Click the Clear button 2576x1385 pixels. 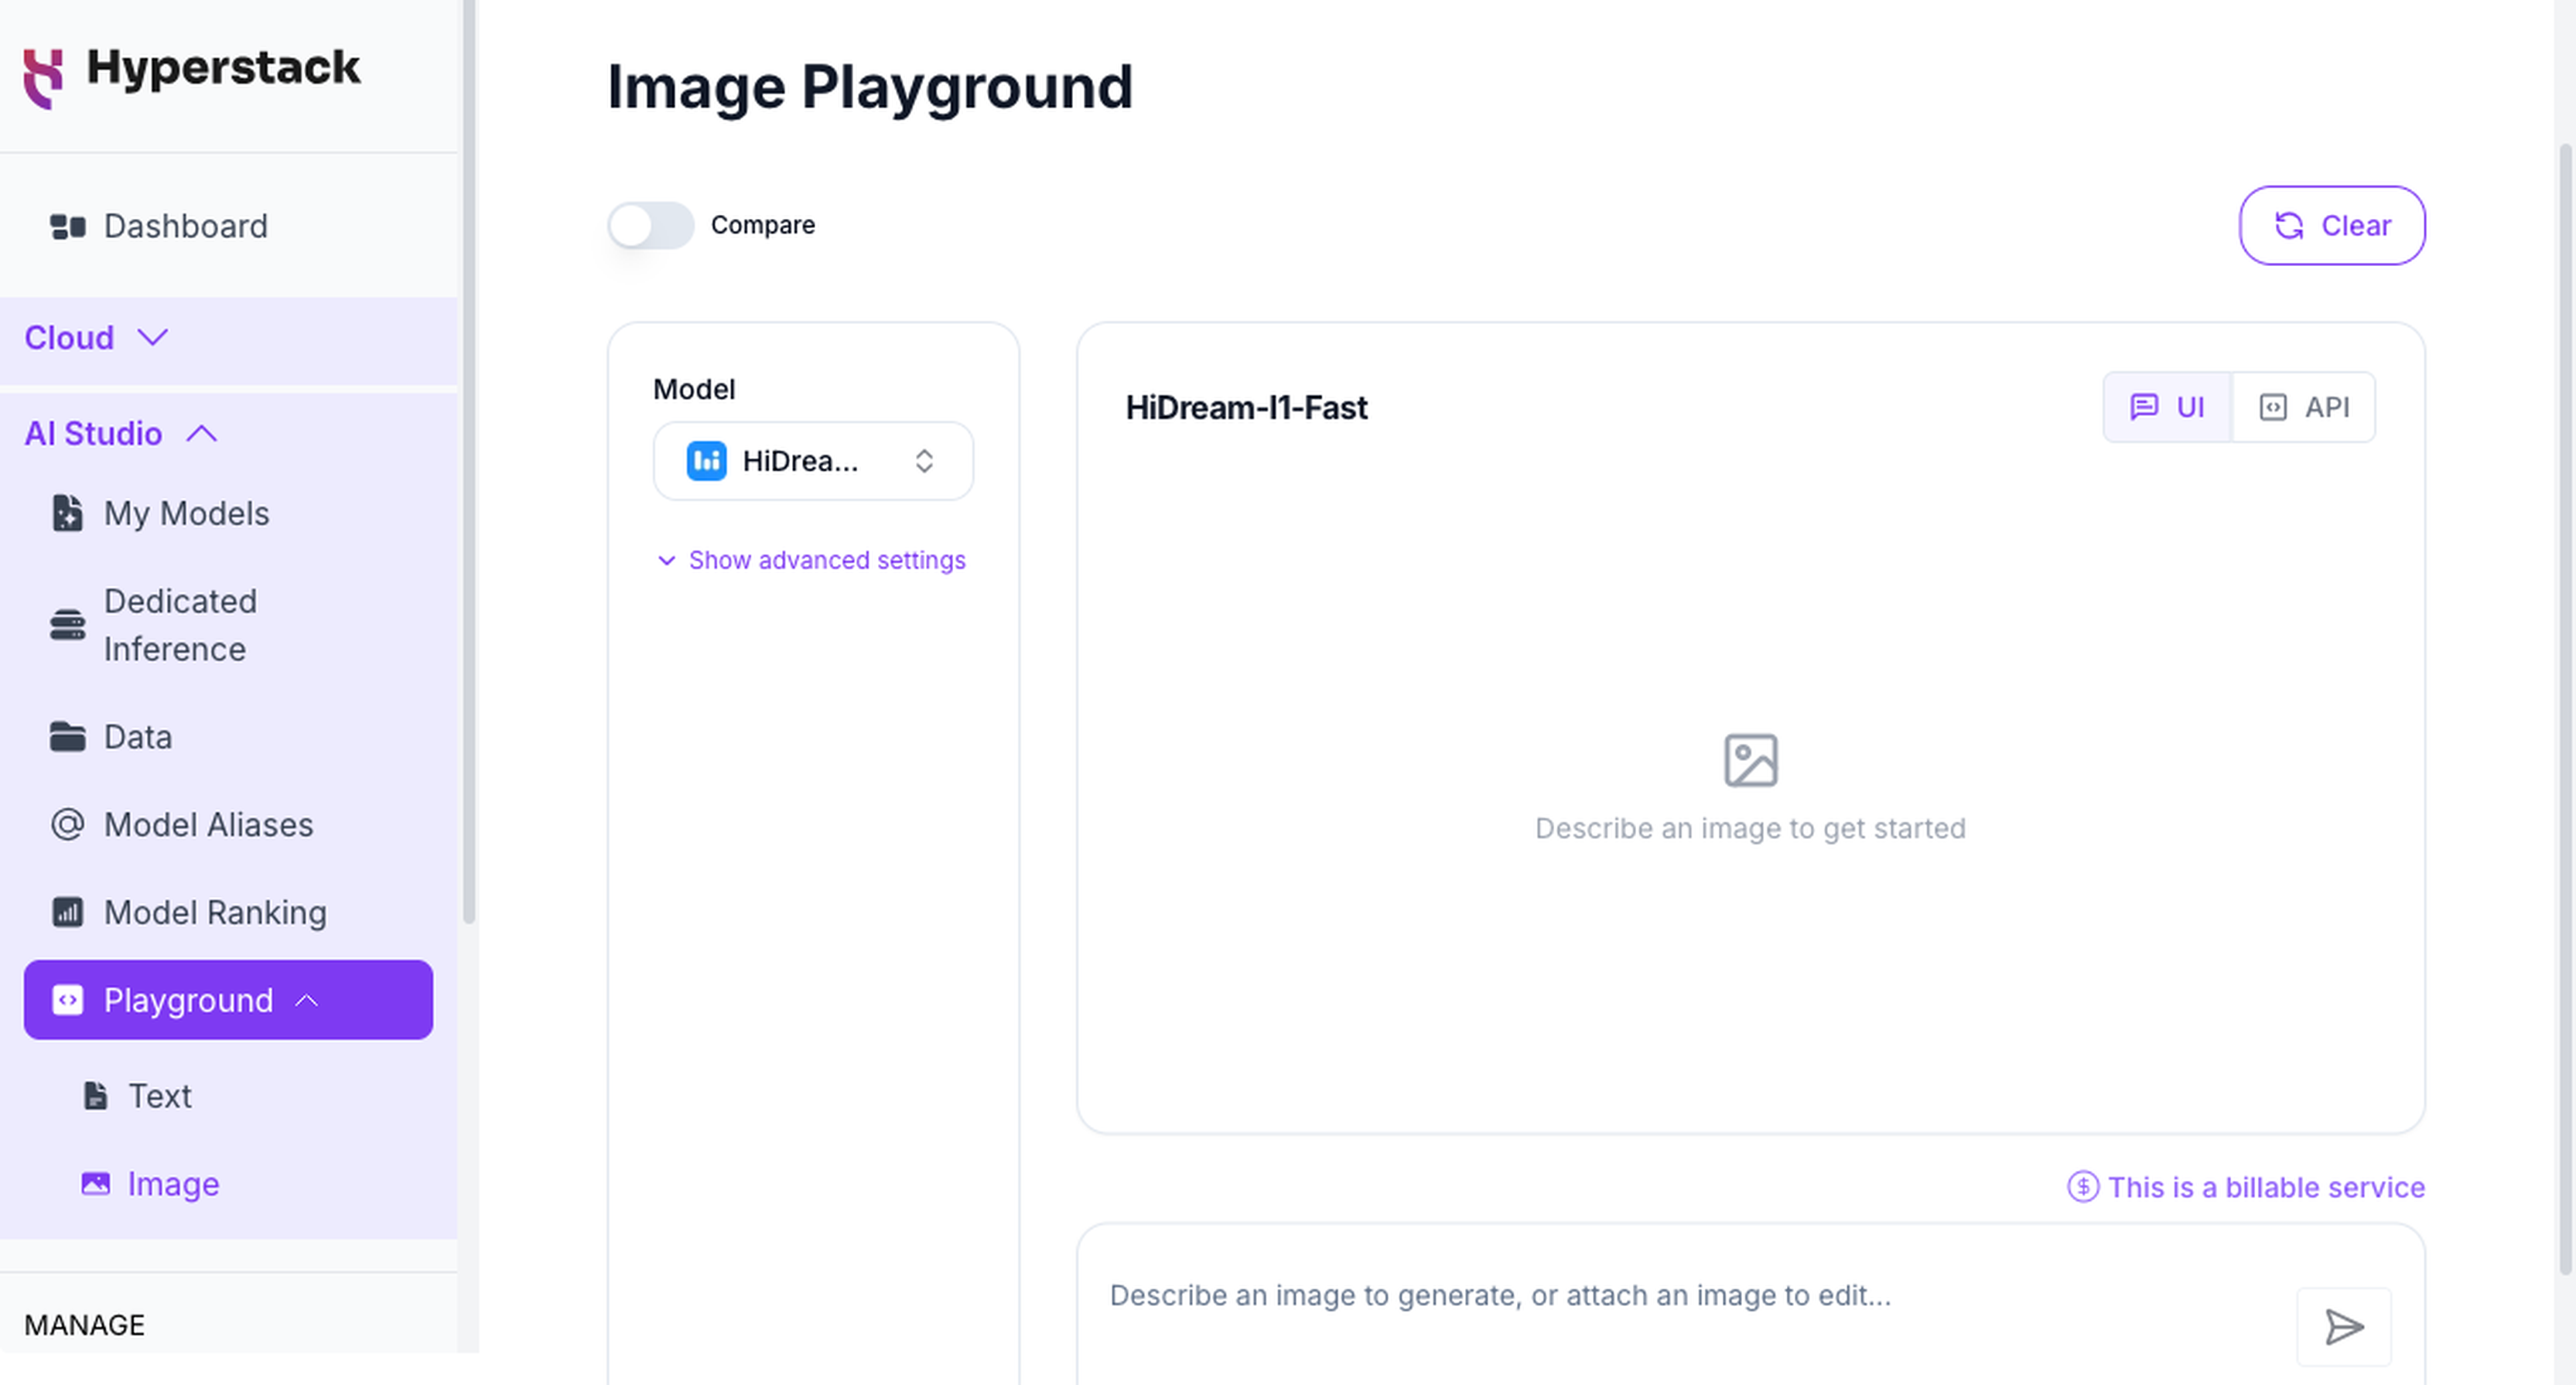(2332, 225)
